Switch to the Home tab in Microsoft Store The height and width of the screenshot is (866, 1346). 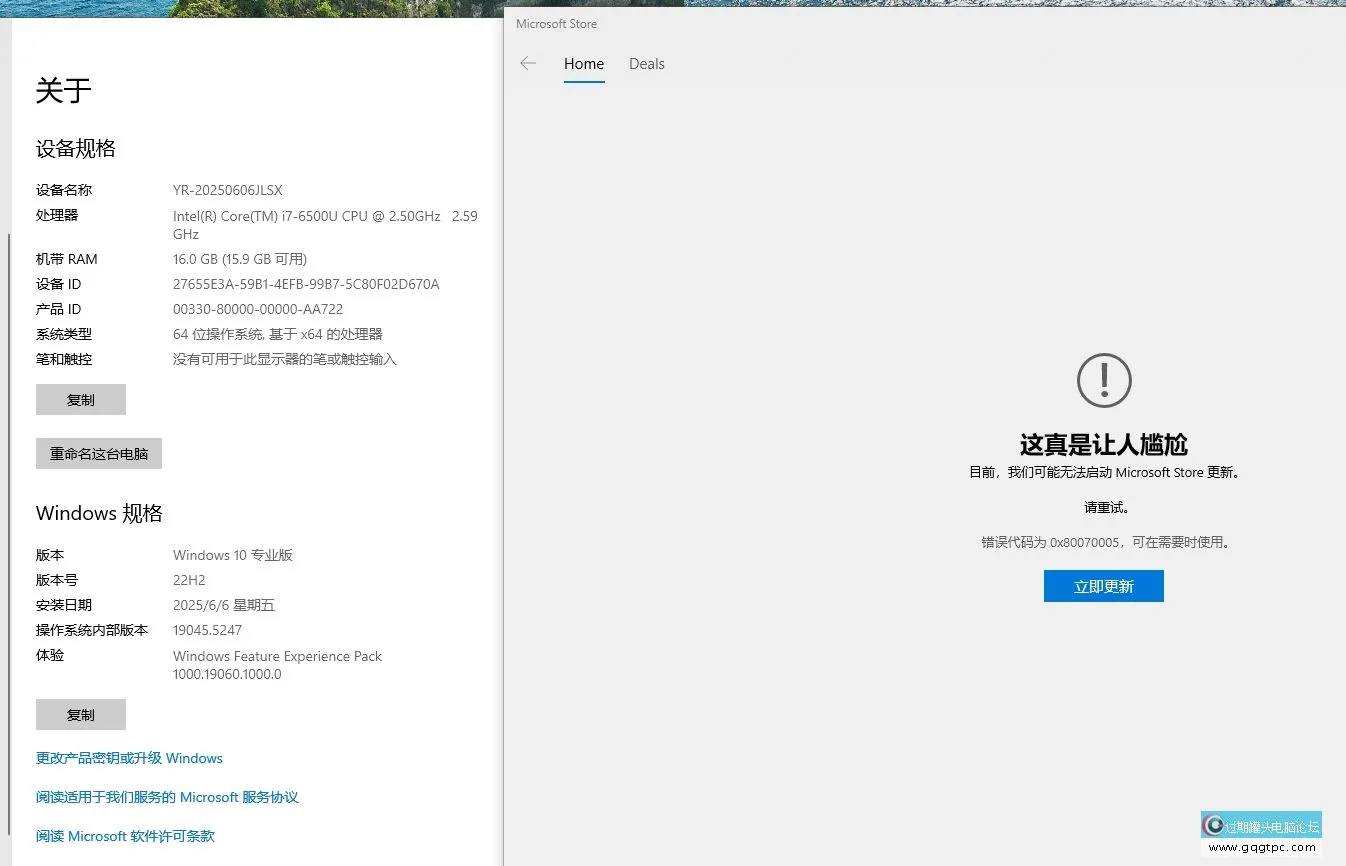click(x=584, y=63)
